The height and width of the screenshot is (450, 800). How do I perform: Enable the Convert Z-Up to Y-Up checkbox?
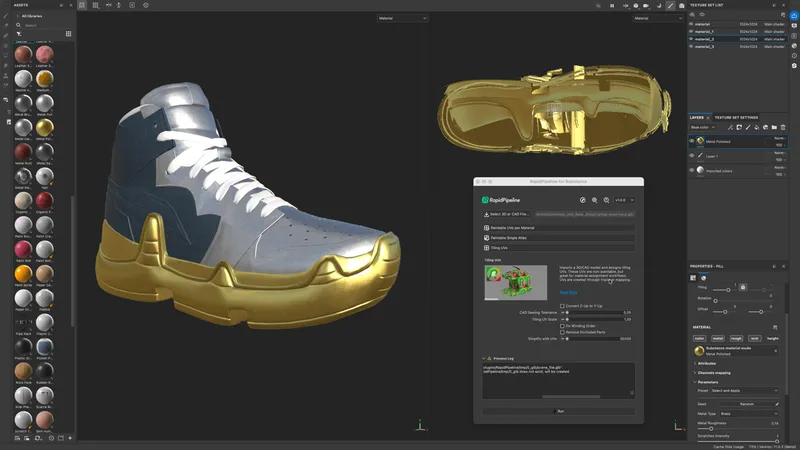pyautogui.click(x=562, y=305)
